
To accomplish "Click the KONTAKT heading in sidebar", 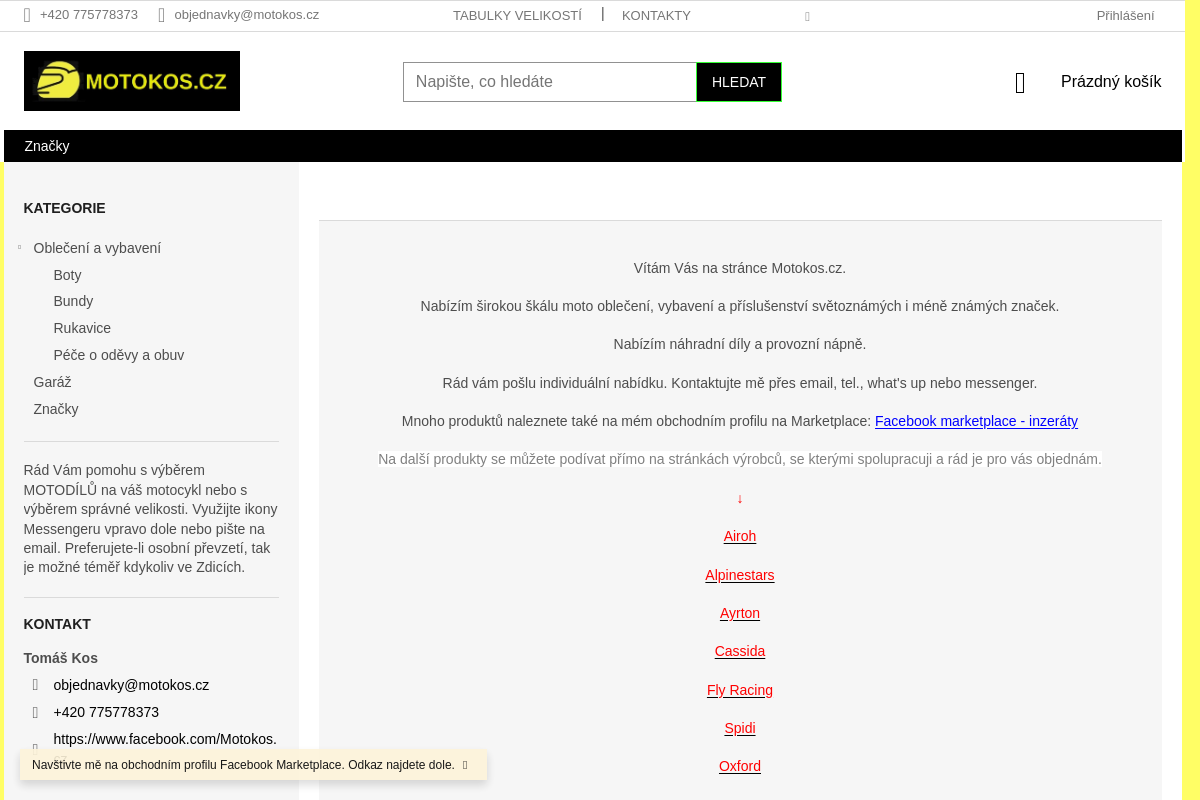I will (57, 624).
